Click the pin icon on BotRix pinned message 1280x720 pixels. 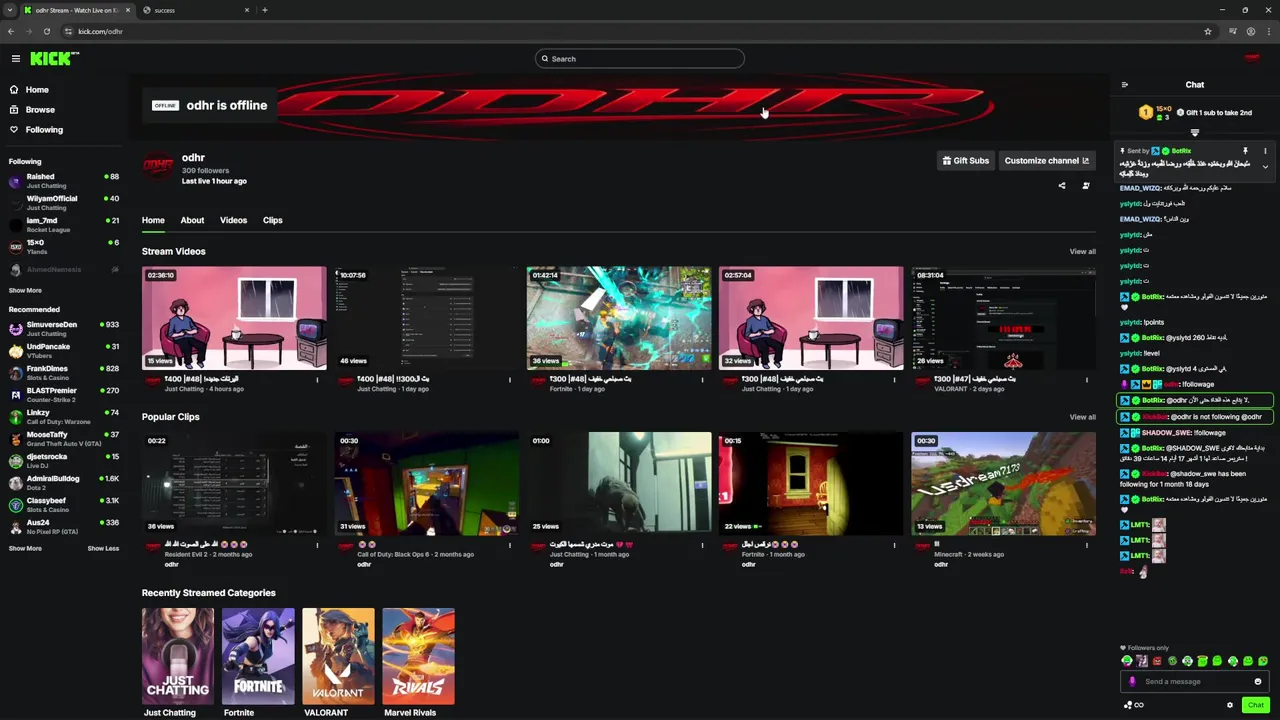1245,151
